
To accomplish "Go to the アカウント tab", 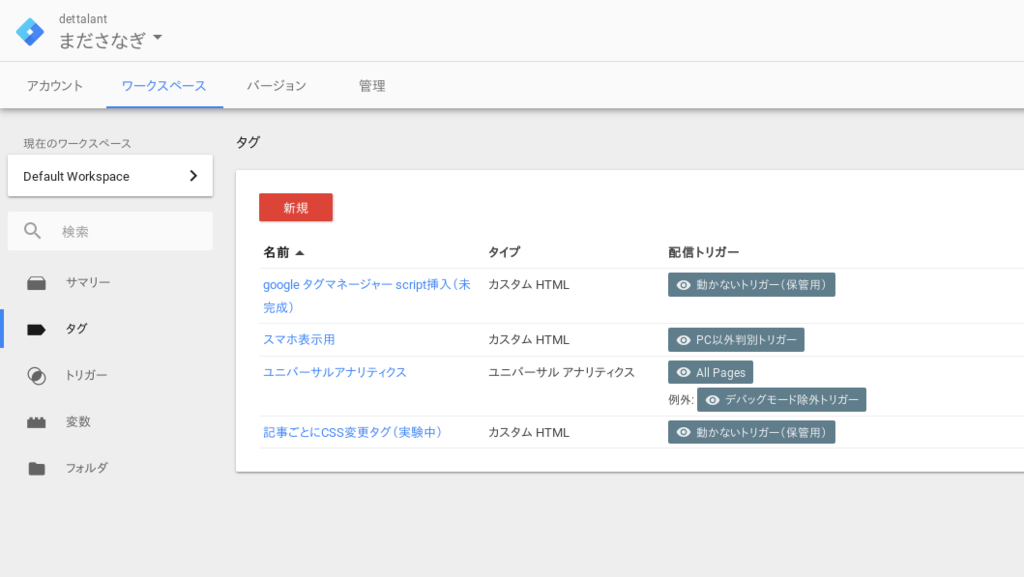I will pos(55,86).
